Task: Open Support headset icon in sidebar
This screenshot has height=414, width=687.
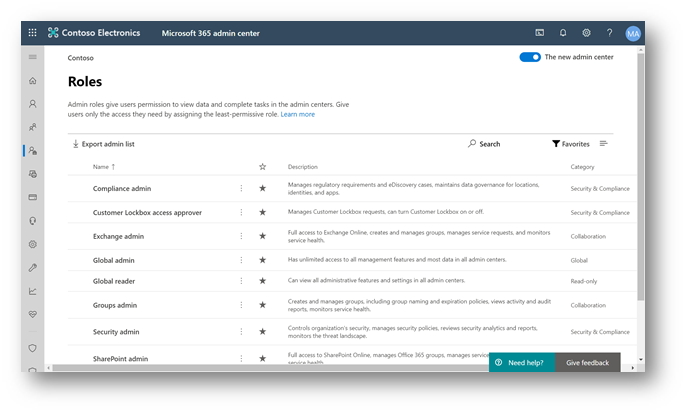Action: [x=32, y=221]
